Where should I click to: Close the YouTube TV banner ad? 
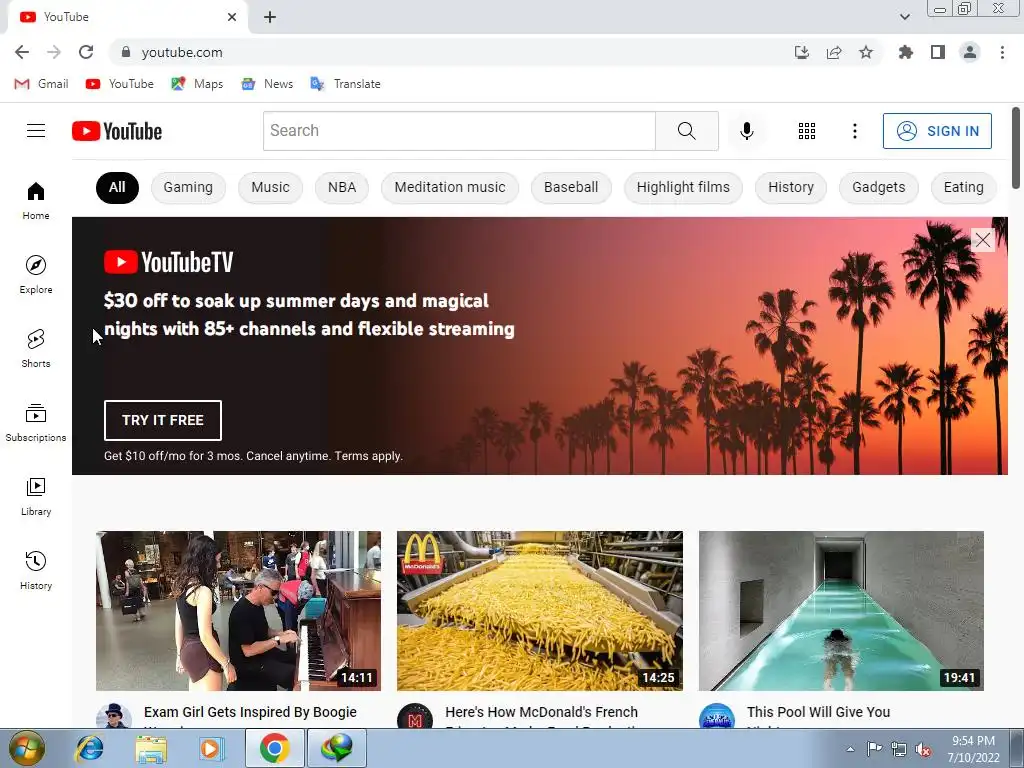(x=982, y=240)
